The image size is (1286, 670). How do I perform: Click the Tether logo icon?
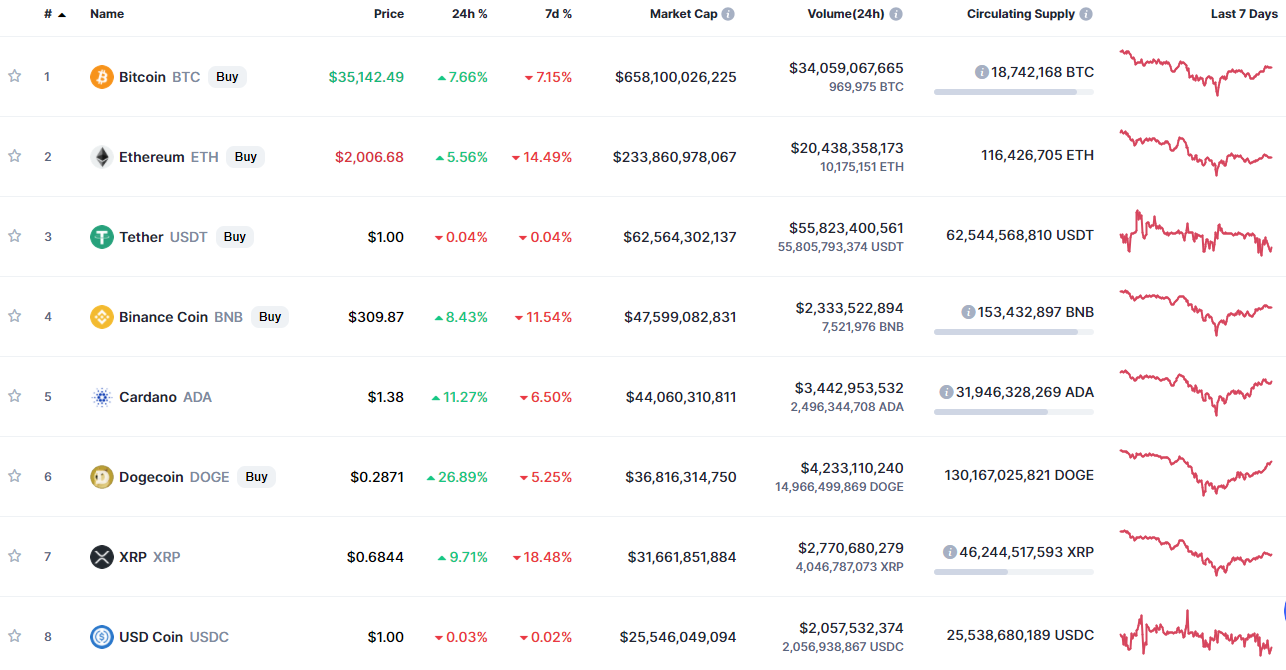tap(102, 237)
